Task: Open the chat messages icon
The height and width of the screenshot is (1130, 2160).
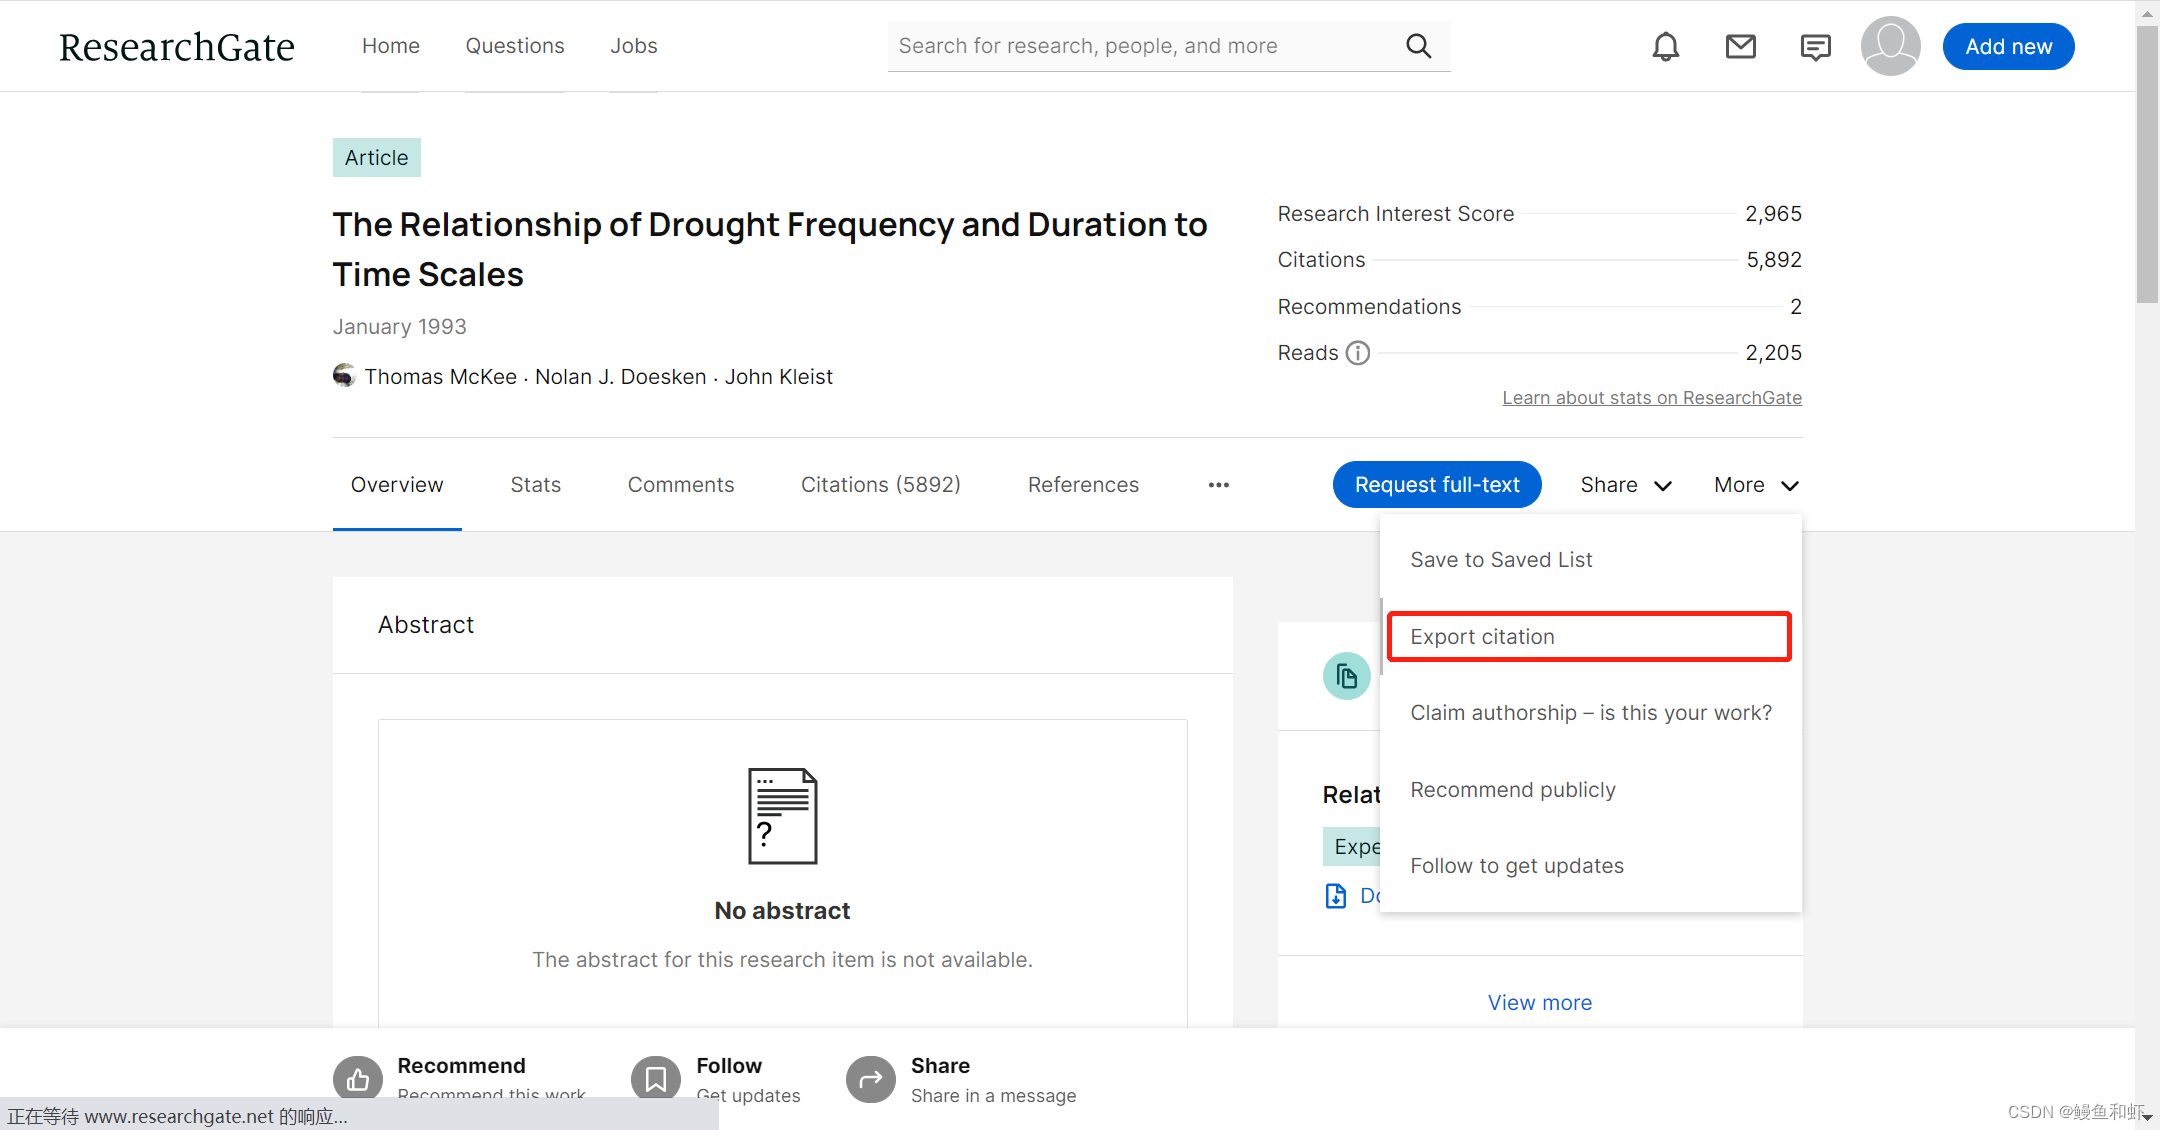Action: 1815,46
